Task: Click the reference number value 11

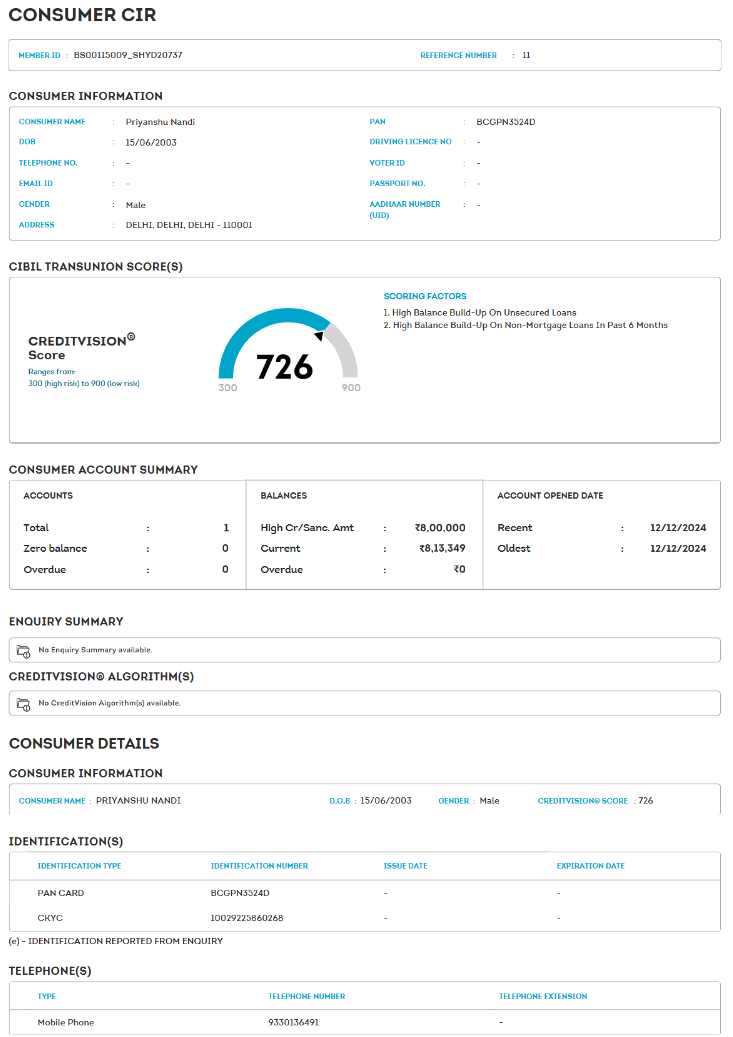Action: point(526,55)
